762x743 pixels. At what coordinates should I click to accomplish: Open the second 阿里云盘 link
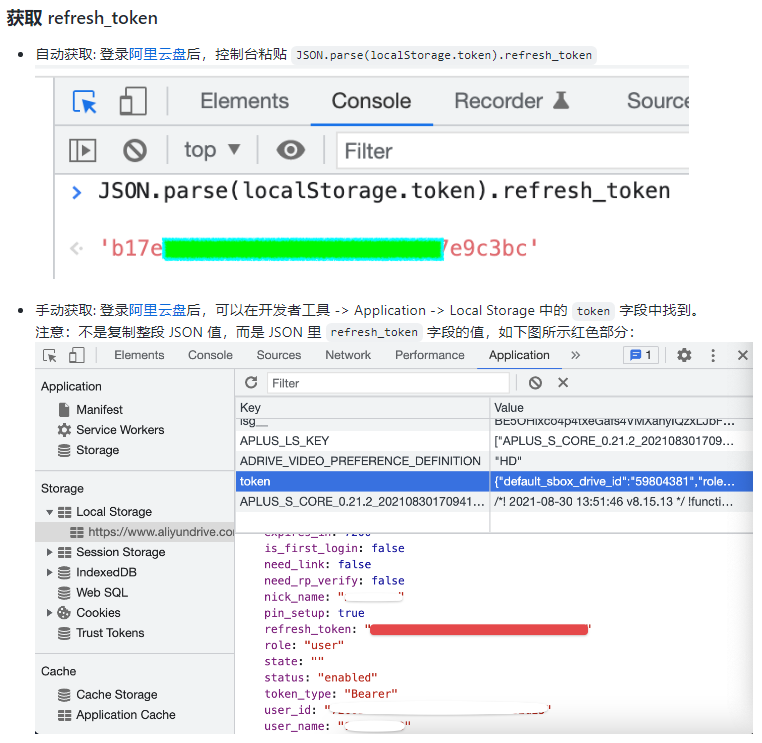[x=157, y=310]
